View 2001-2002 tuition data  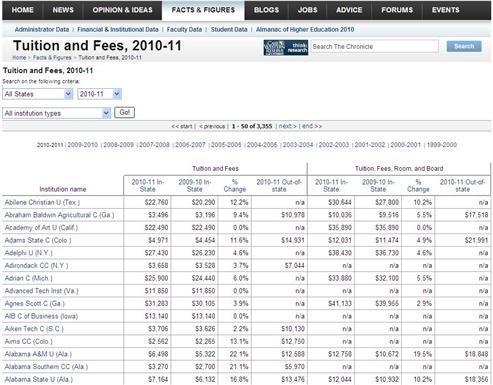pyautogui.click(x=370, y=145)
